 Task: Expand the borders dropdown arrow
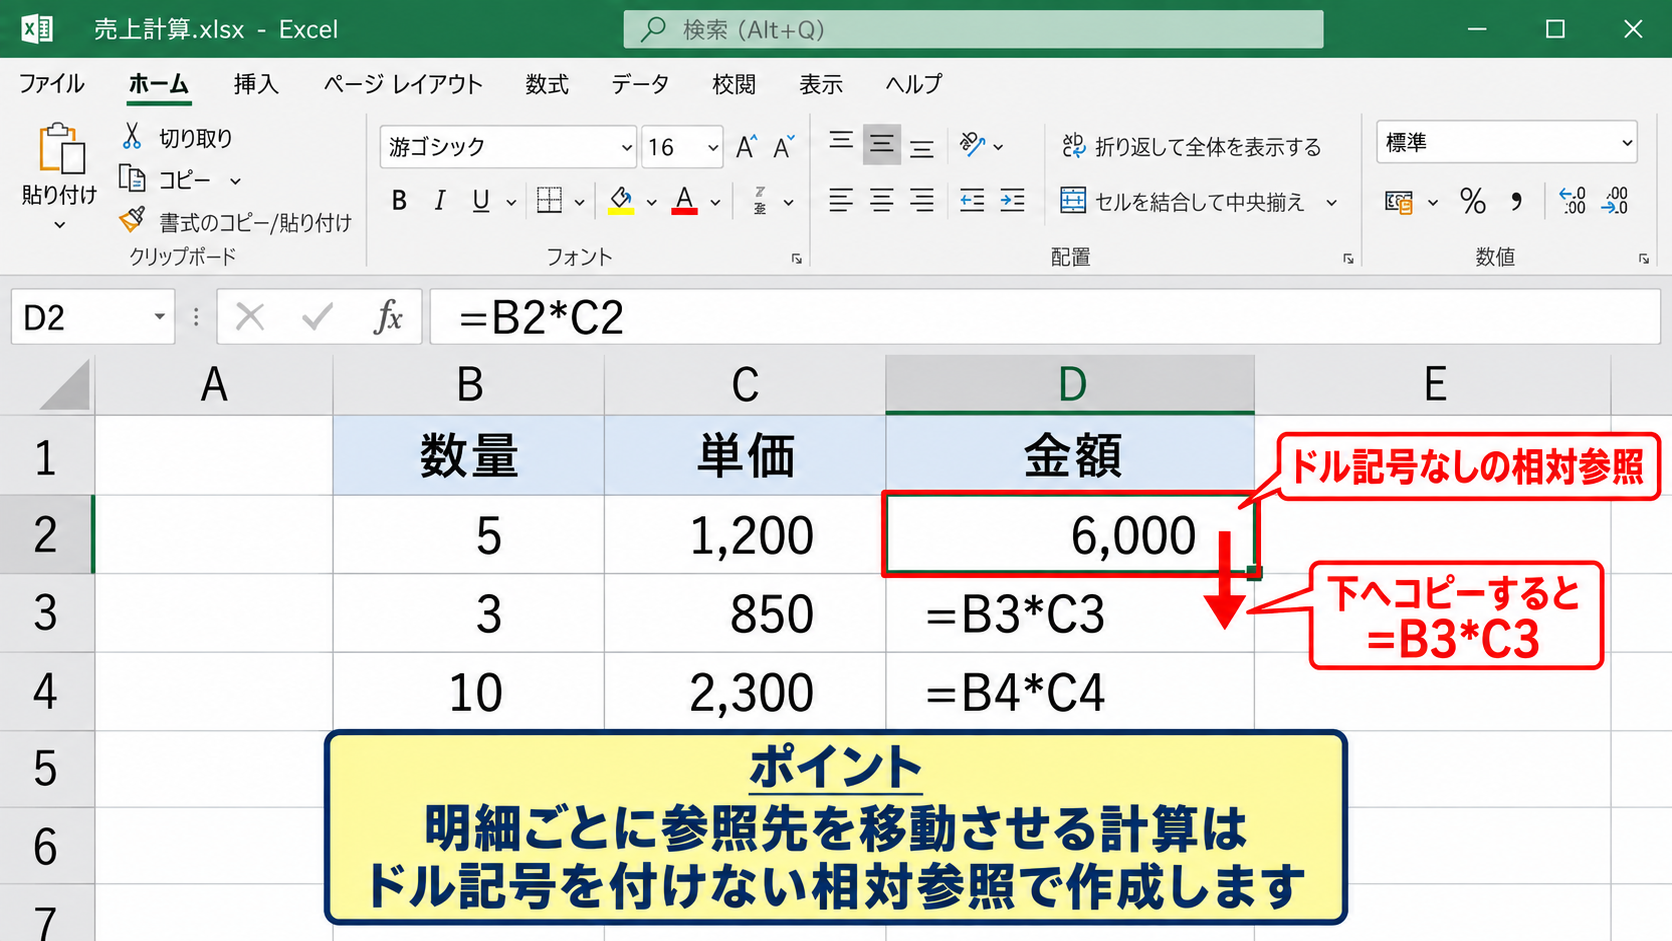(x=579, y=203)
